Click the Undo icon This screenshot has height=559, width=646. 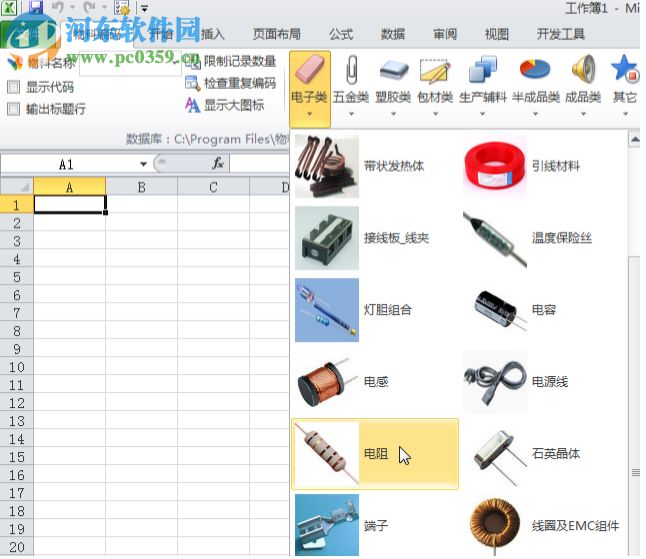(x=58, y=7)
